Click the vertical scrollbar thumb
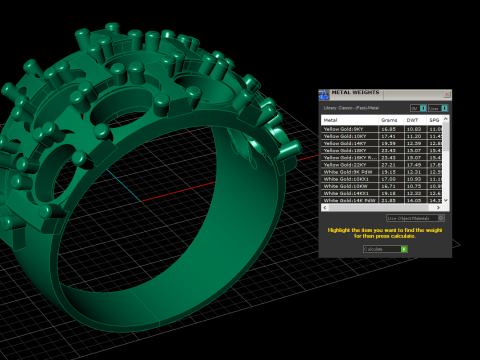 [446, 136]
